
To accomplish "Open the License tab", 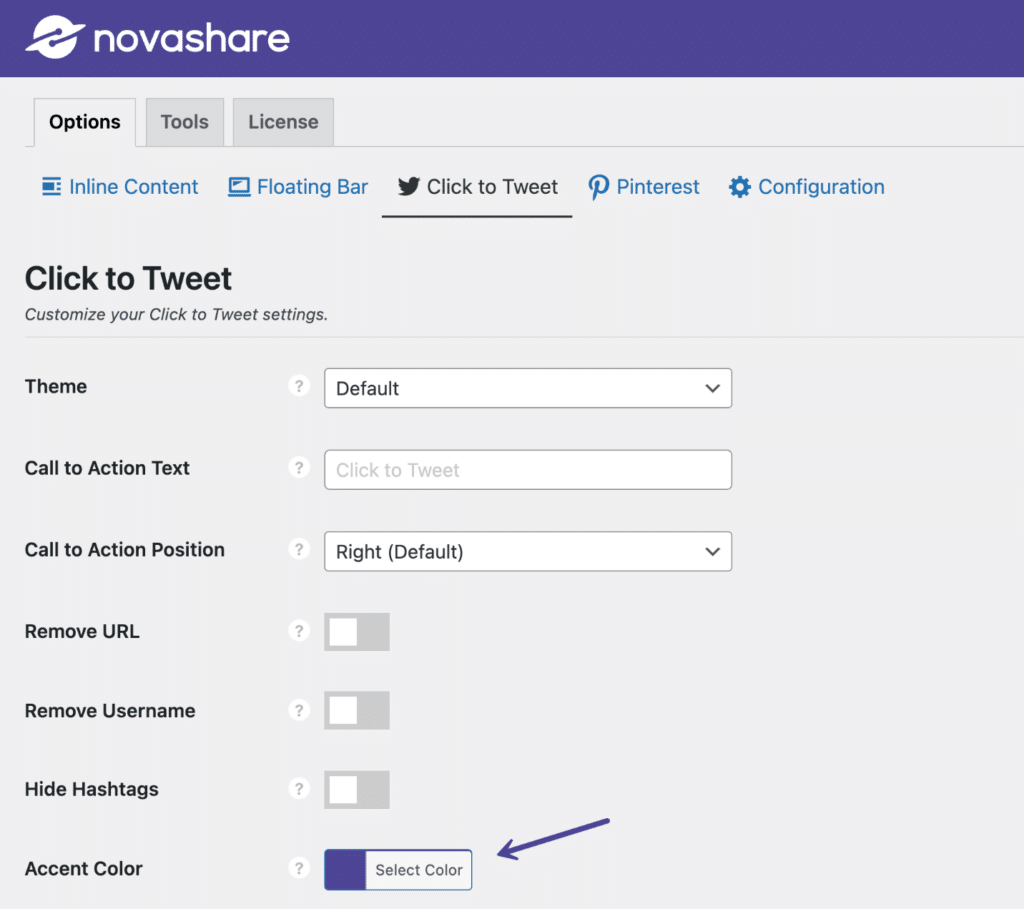I will 283,122.
